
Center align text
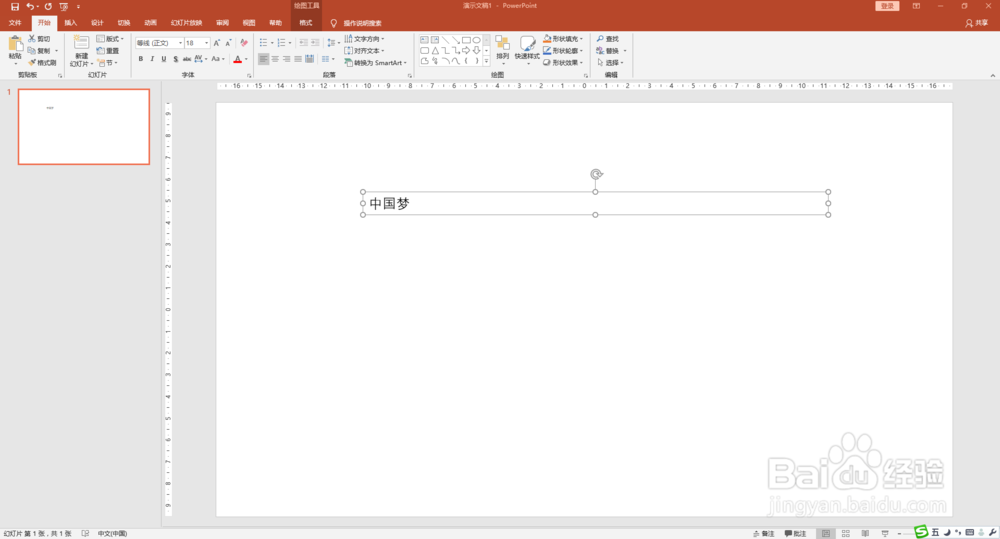pyautogui.click(x=275, y=59)
